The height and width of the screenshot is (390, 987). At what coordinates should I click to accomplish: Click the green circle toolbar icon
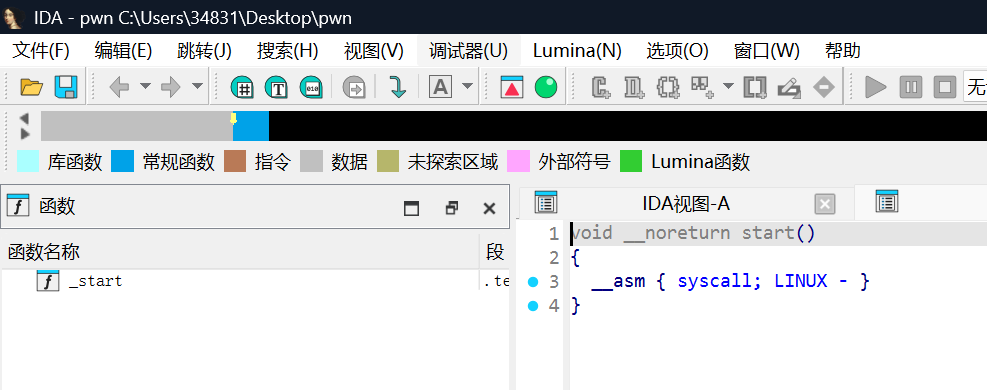coord(546,87)
